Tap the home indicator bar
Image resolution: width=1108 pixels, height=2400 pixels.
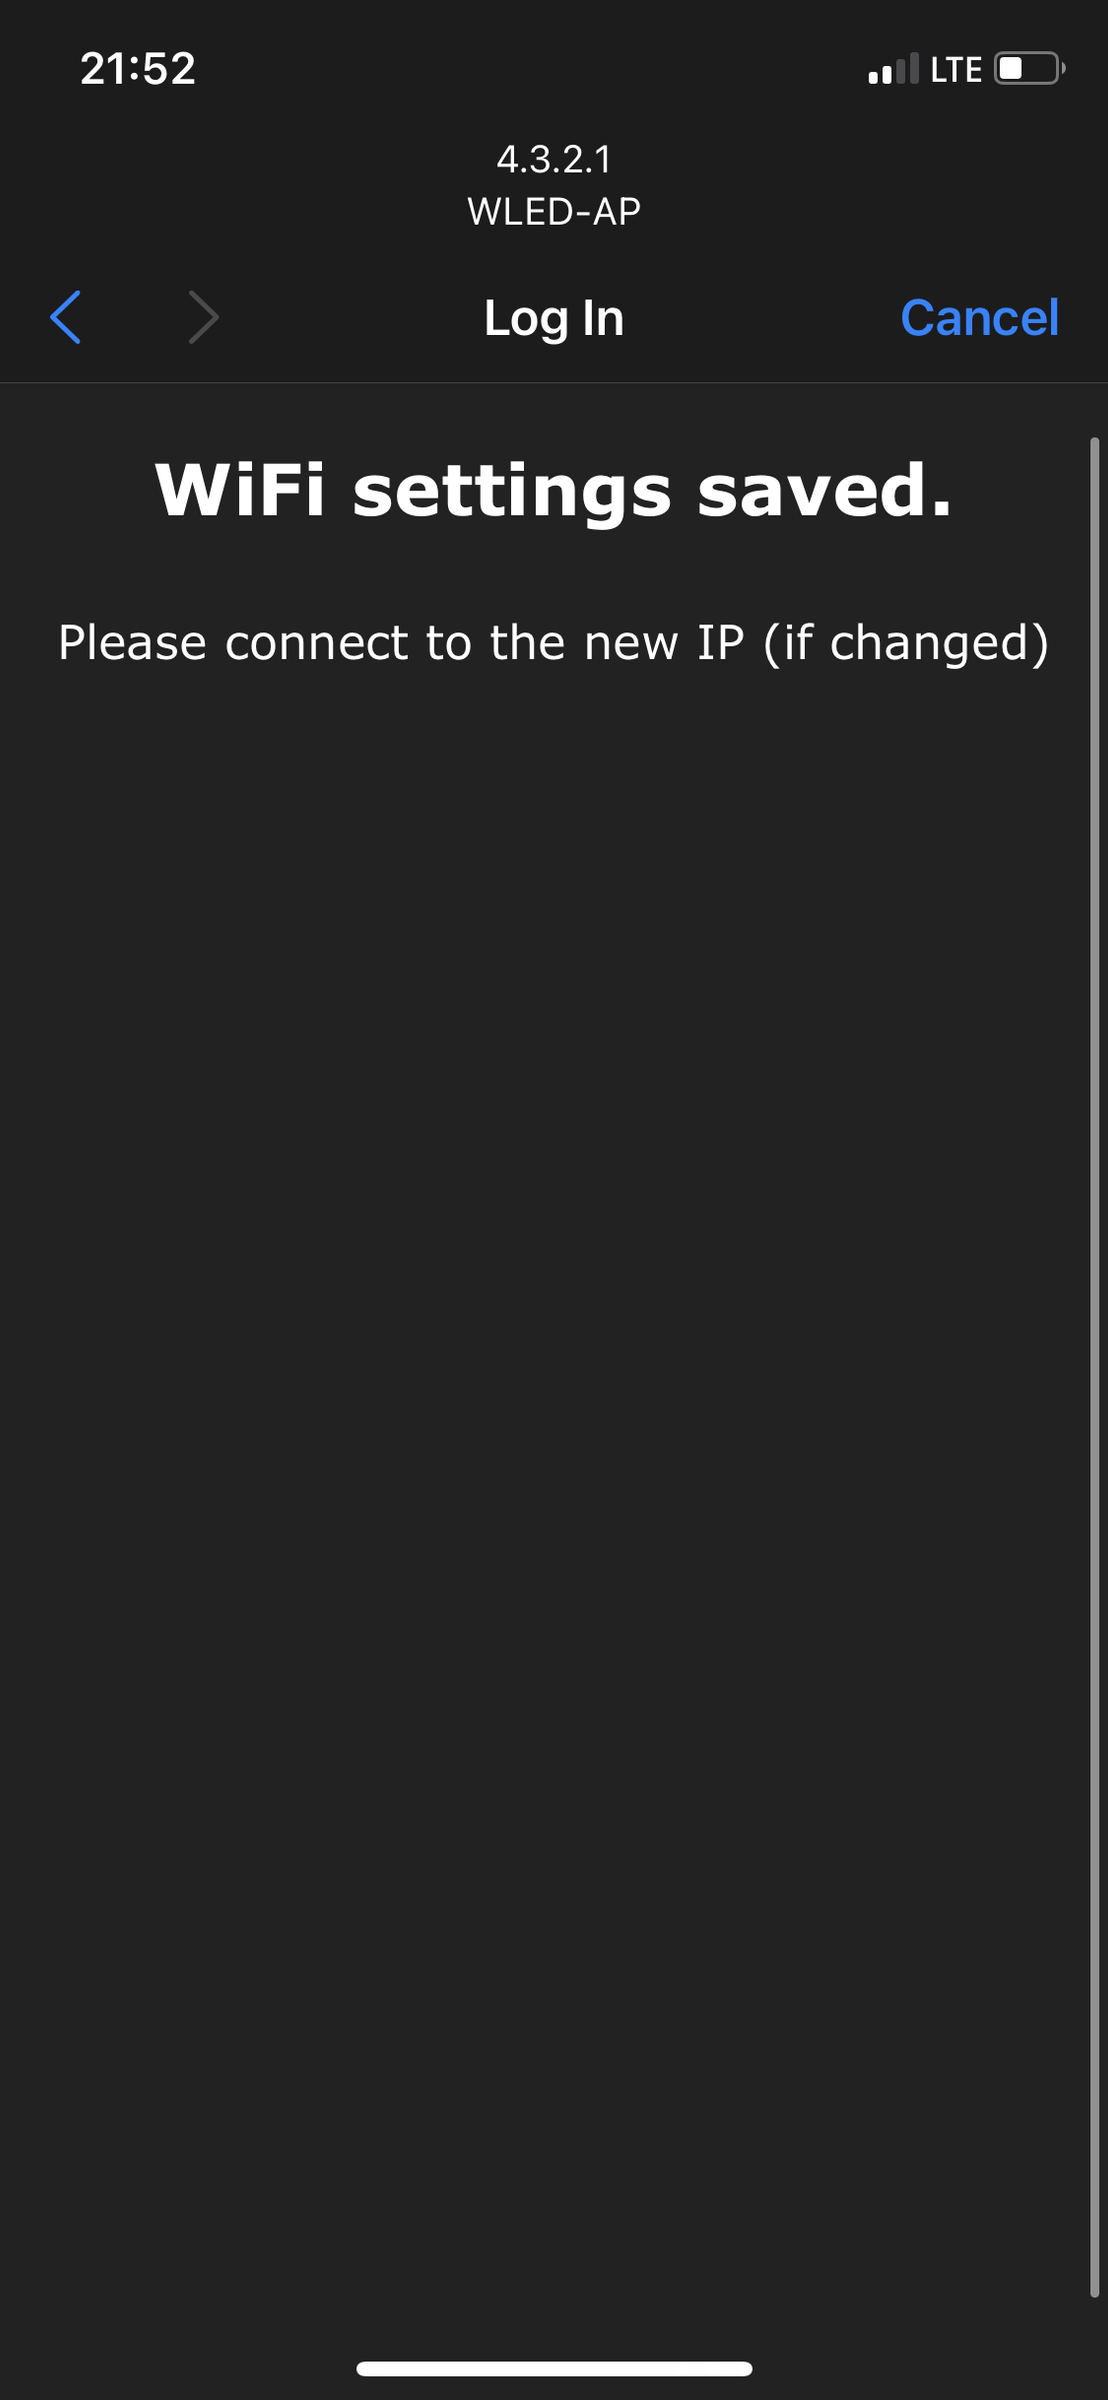(554, 2368)
